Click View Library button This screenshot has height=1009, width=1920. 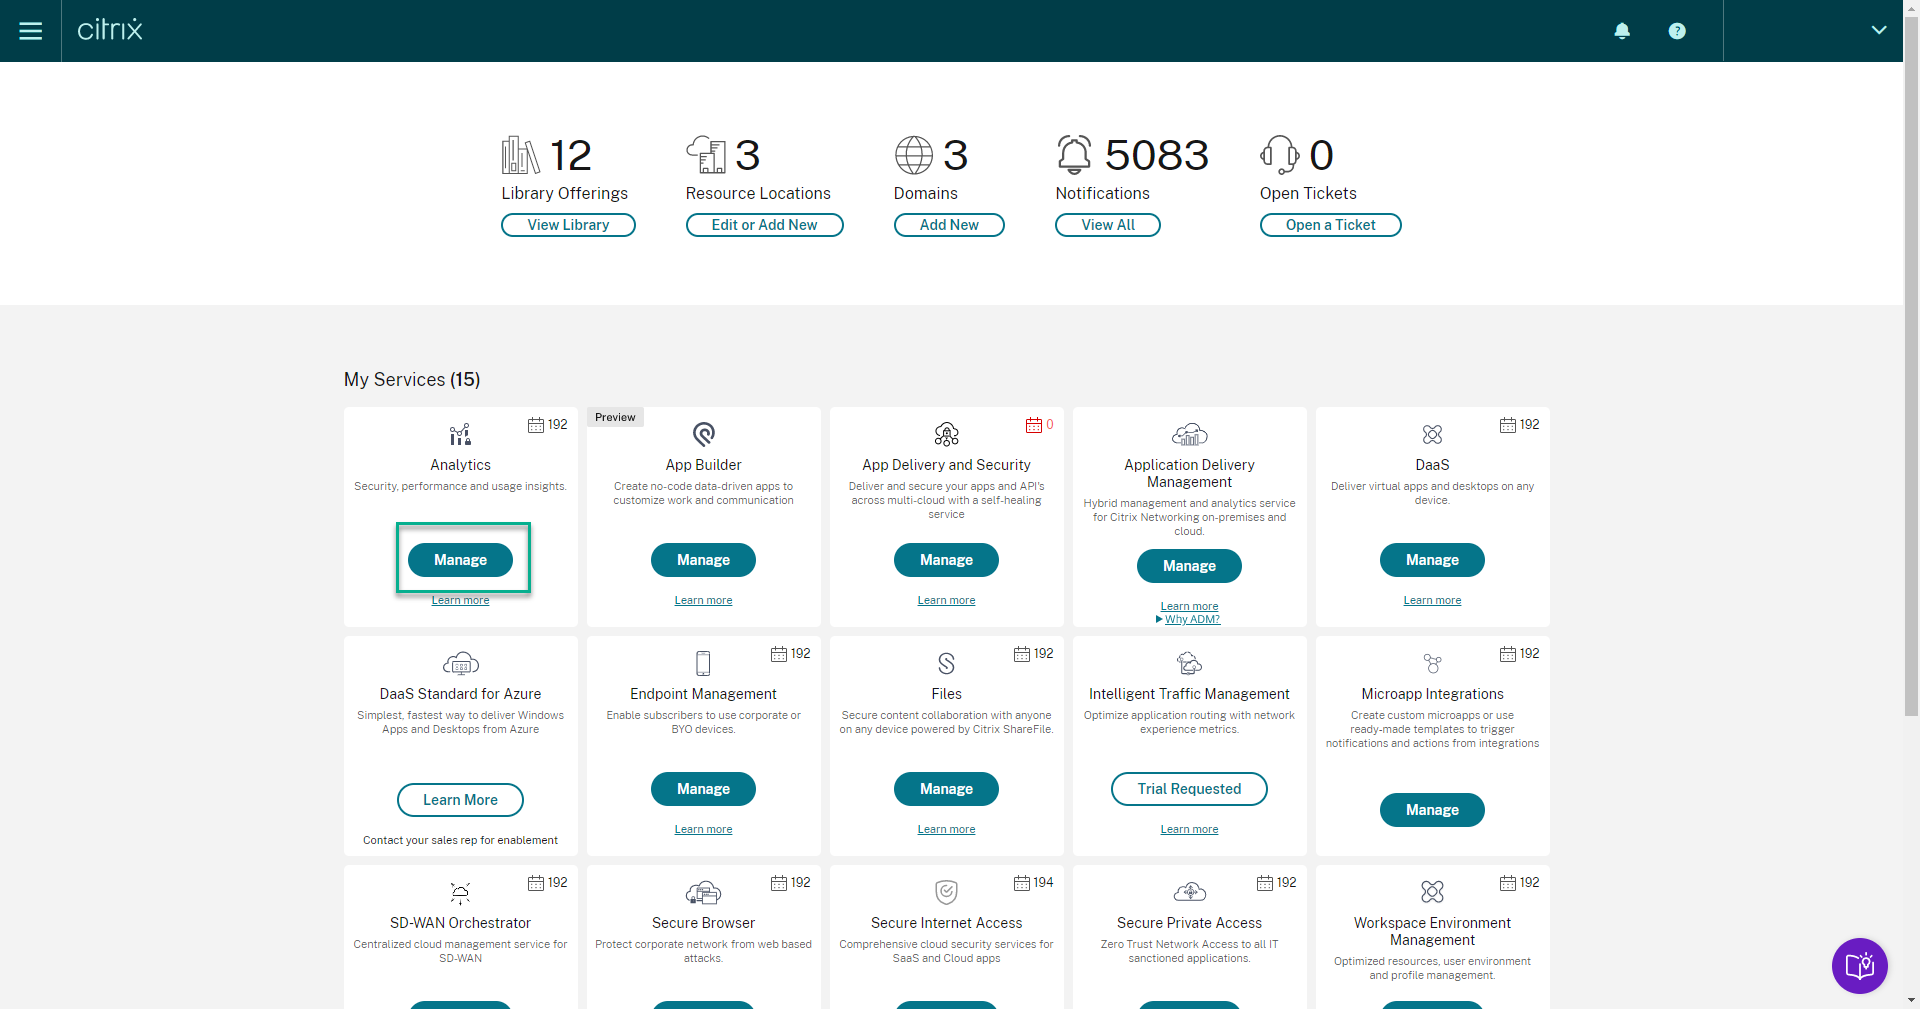tap(568, 225)
